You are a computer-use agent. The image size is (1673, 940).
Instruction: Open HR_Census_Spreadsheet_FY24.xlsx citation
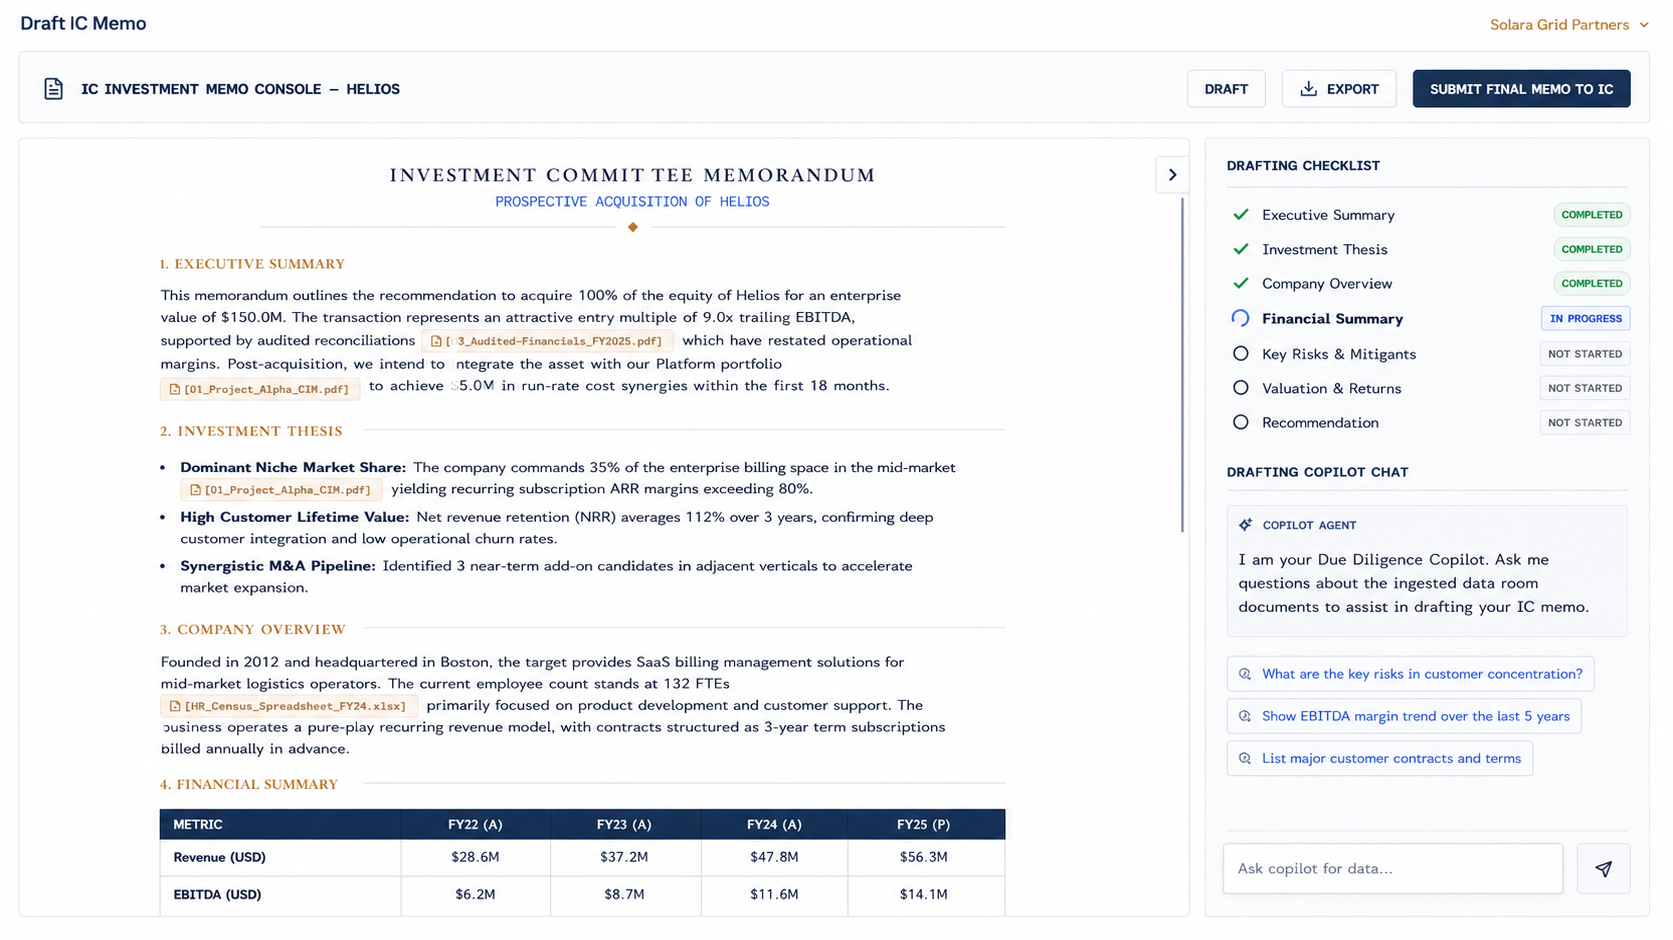[289, 706]
